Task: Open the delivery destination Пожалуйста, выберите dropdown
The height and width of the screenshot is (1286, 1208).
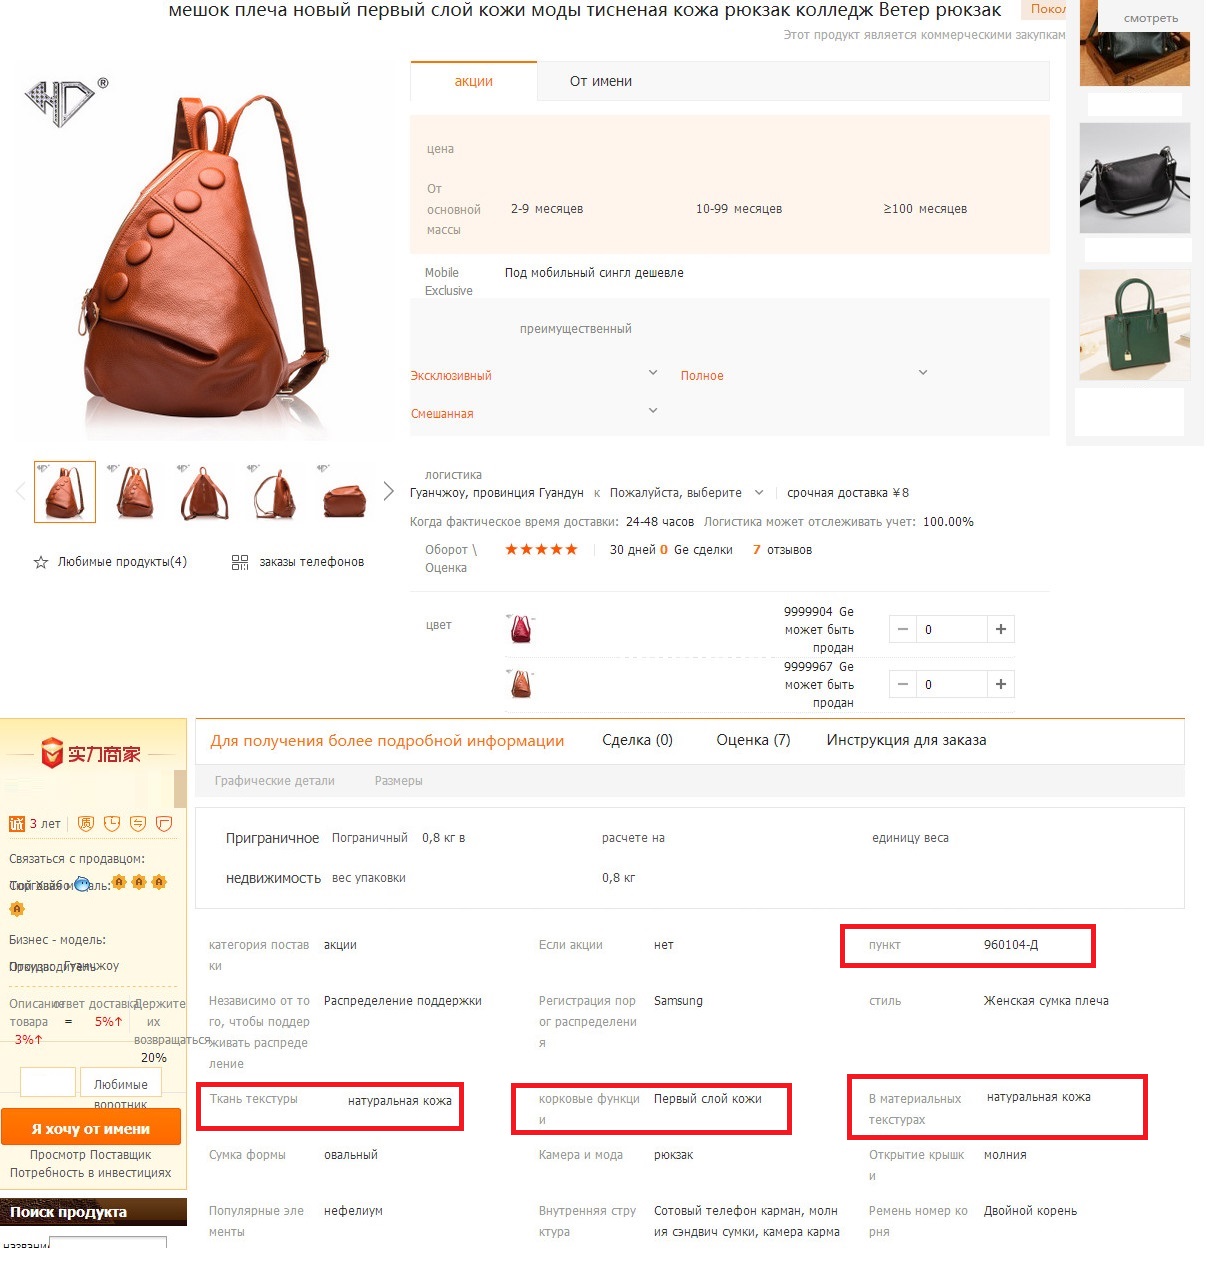Action: tap(686, 493)
